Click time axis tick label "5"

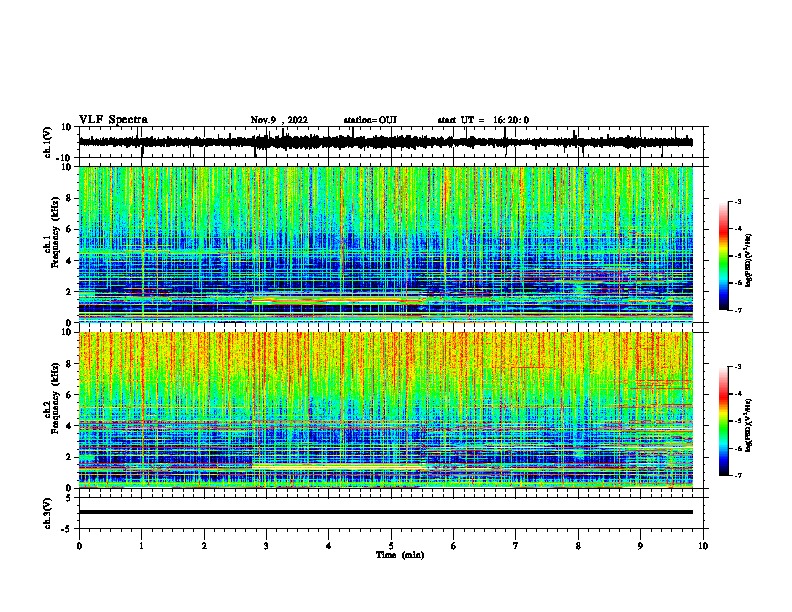click(391, 545)
